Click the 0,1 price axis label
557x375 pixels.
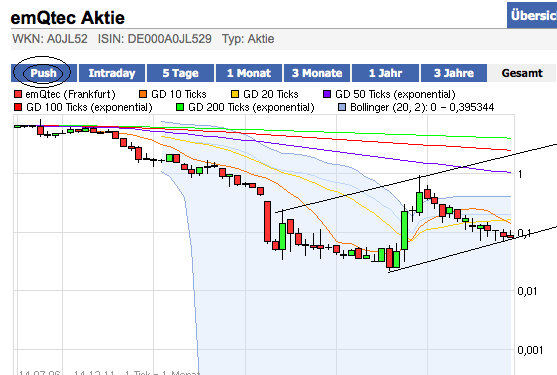pyautogui.click(x=524, y=233)
